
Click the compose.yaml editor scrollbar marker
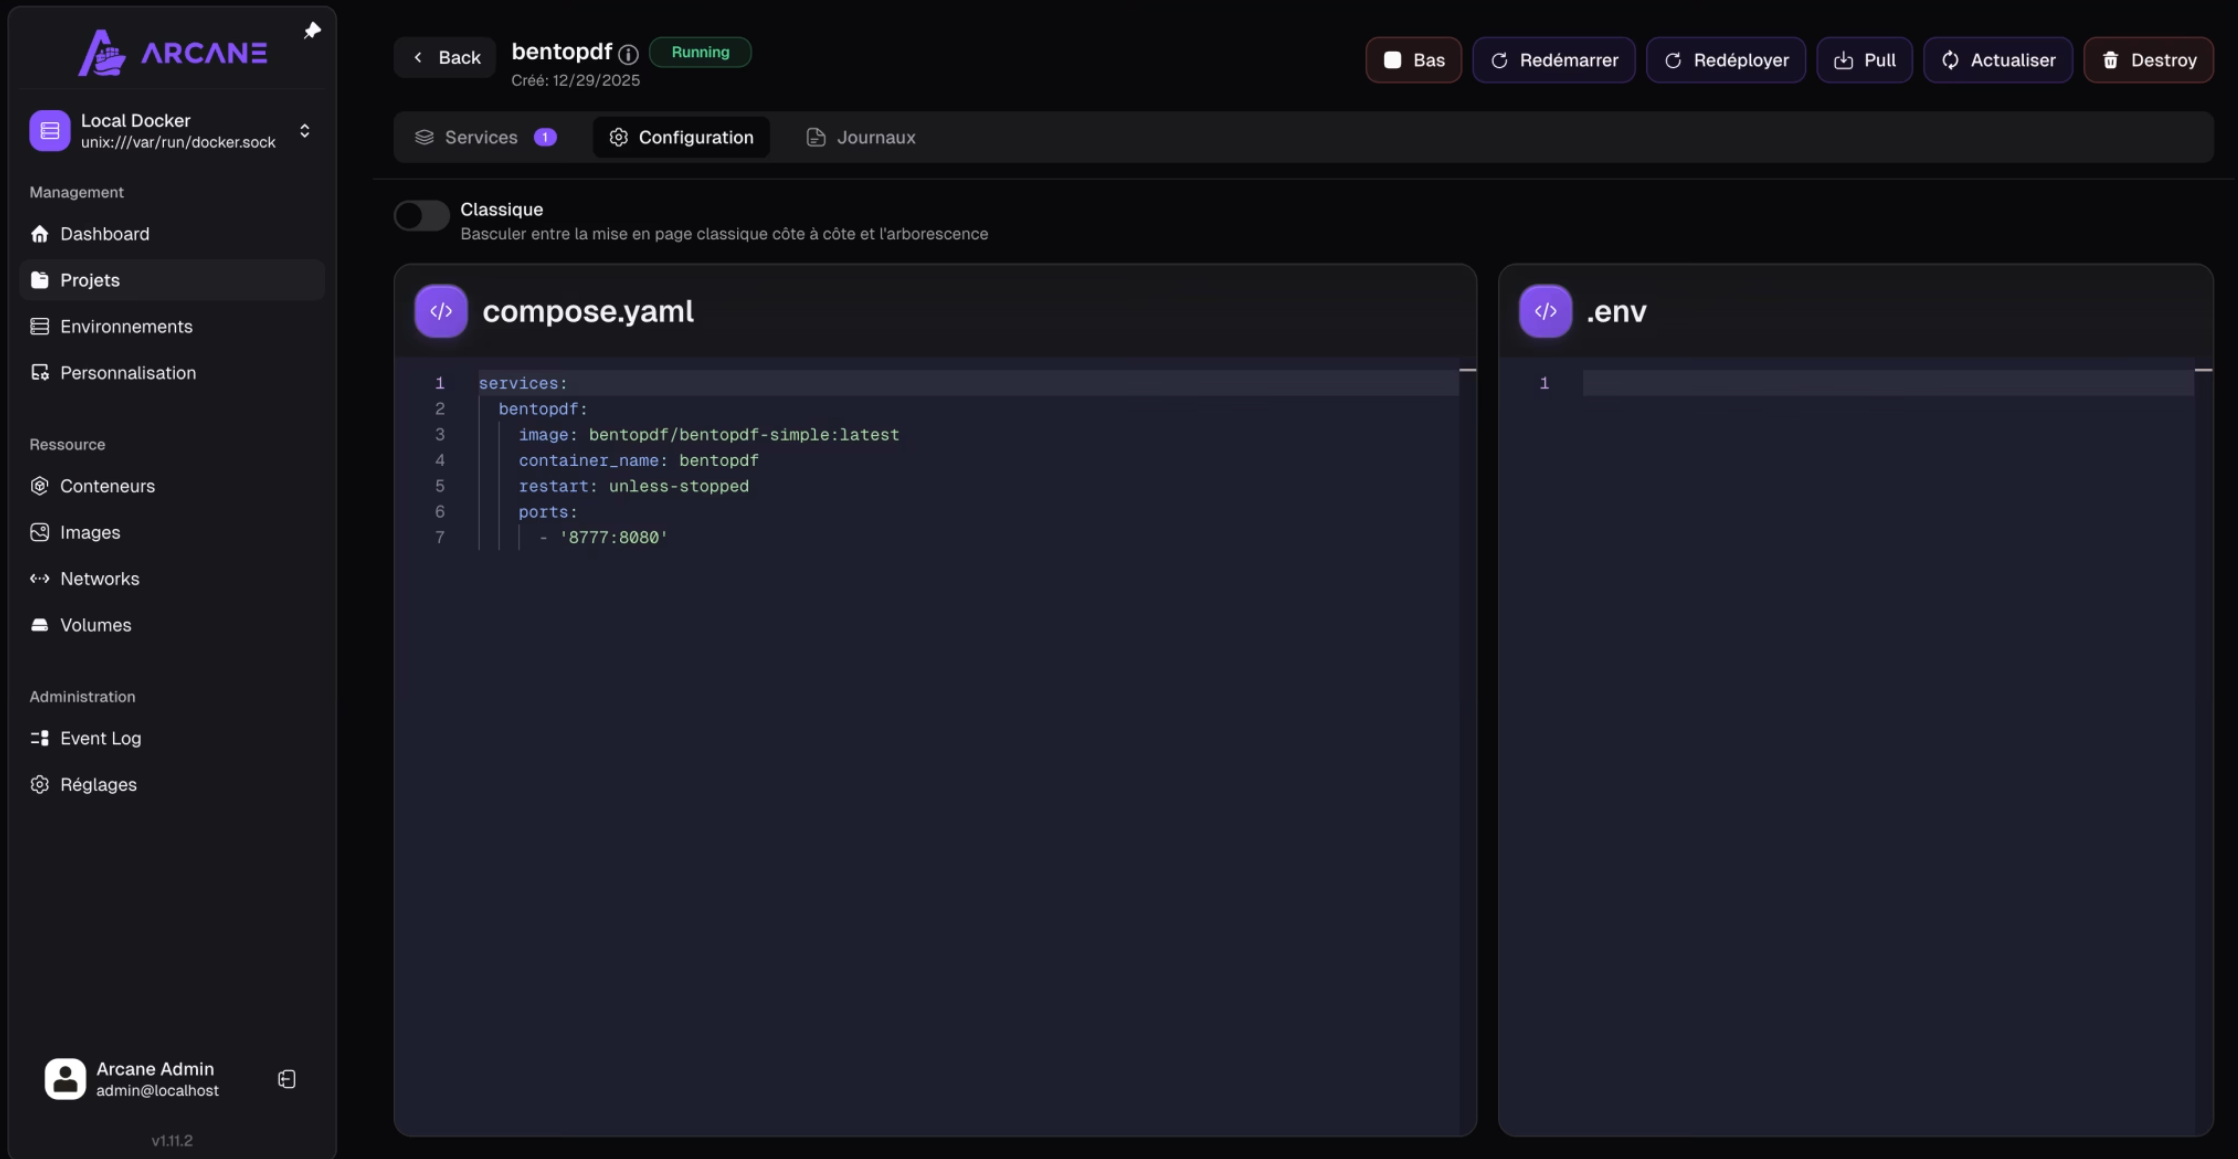point(1467,370)
